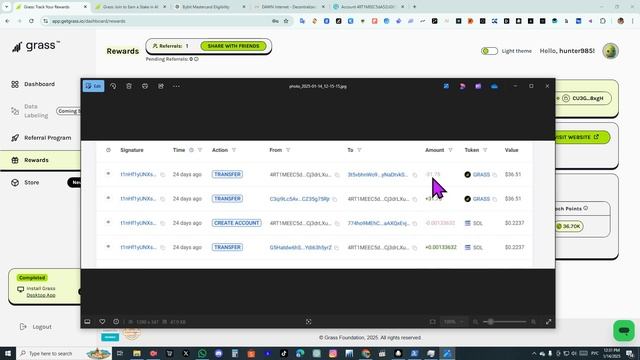Image resolution: width=640 pixels, height=360 pixels.
Task: Open Dashboard in Grass sidebar
Action: coord(39,84)
